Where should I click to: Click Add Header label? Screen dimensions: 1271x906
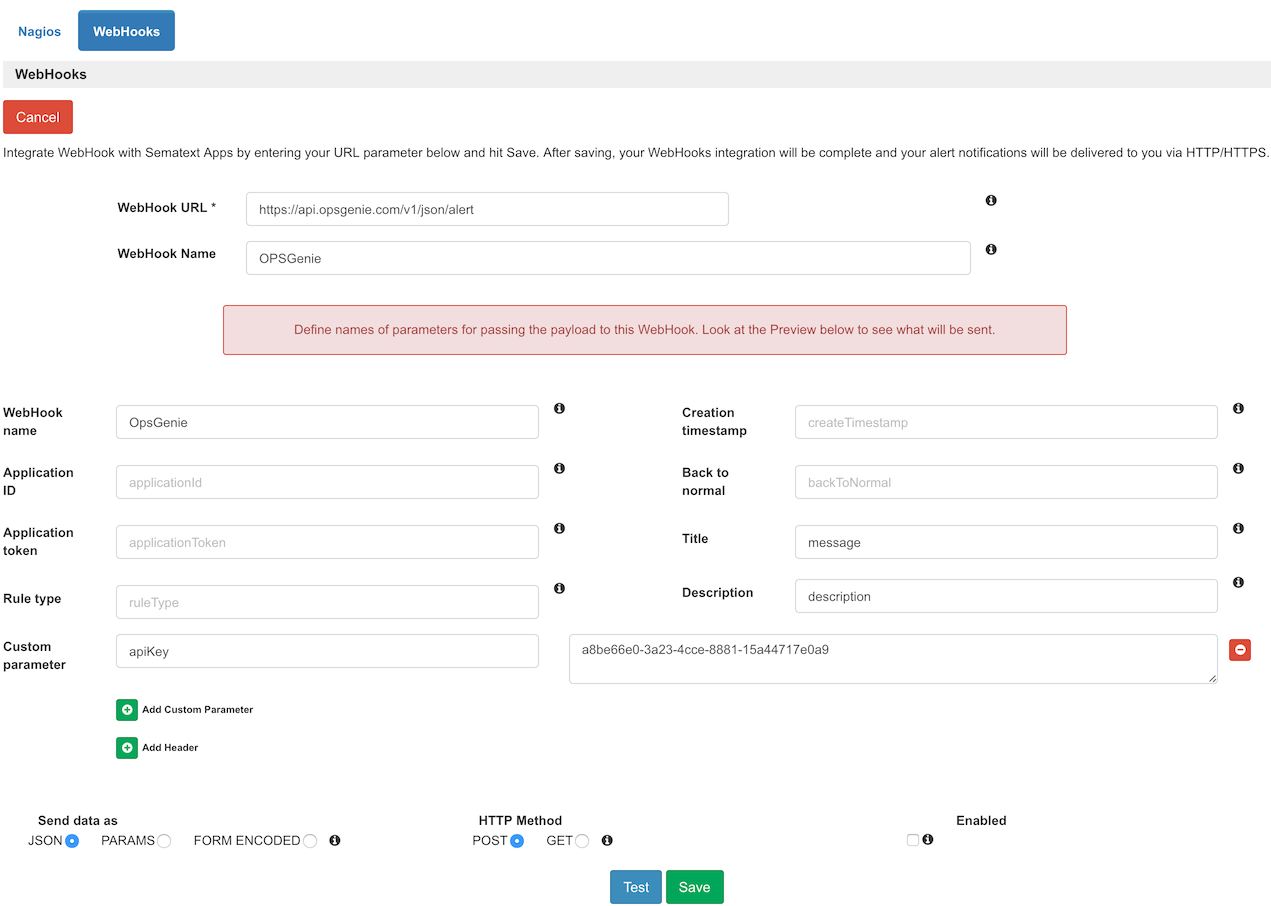pyautogui.click(x=170, y=748)
